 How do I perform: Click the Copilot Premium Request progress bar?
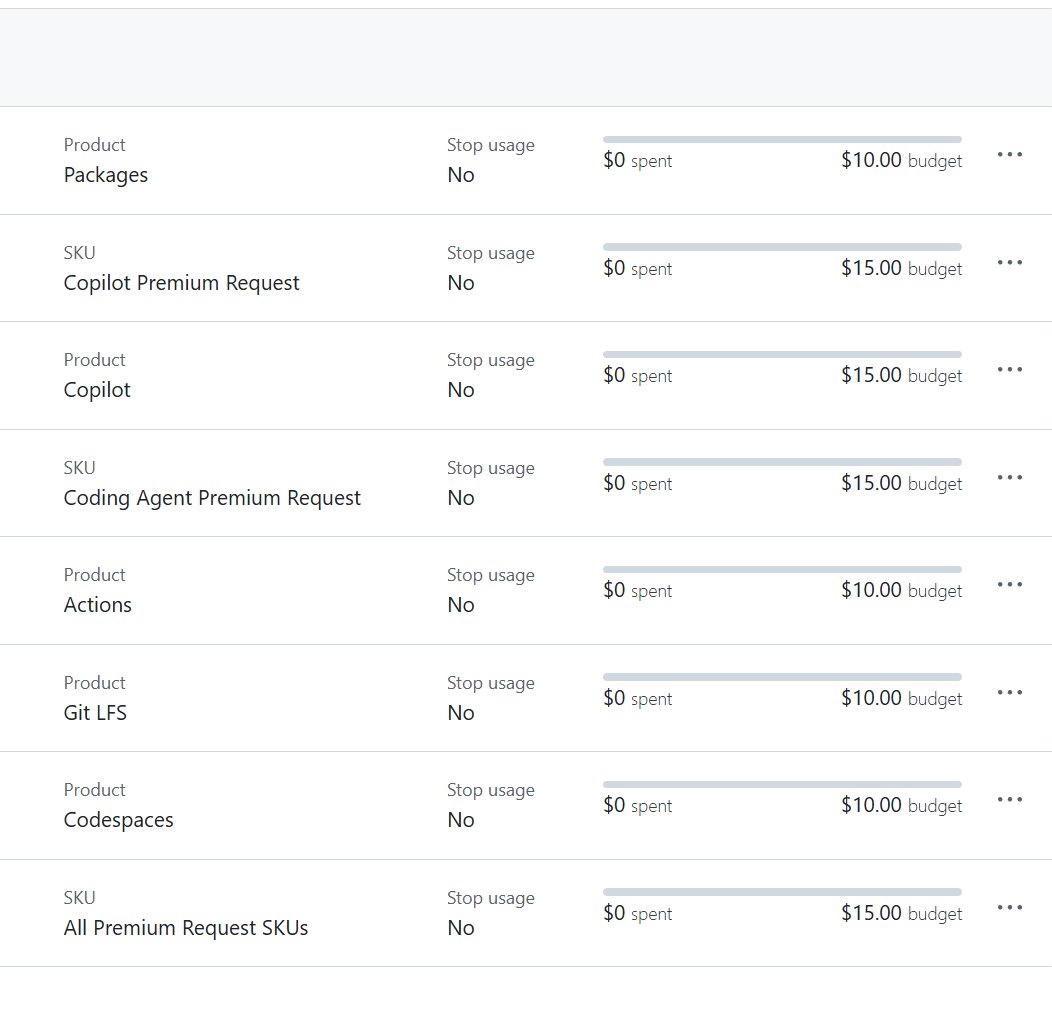pyautogui.click(x=782, y=247)
